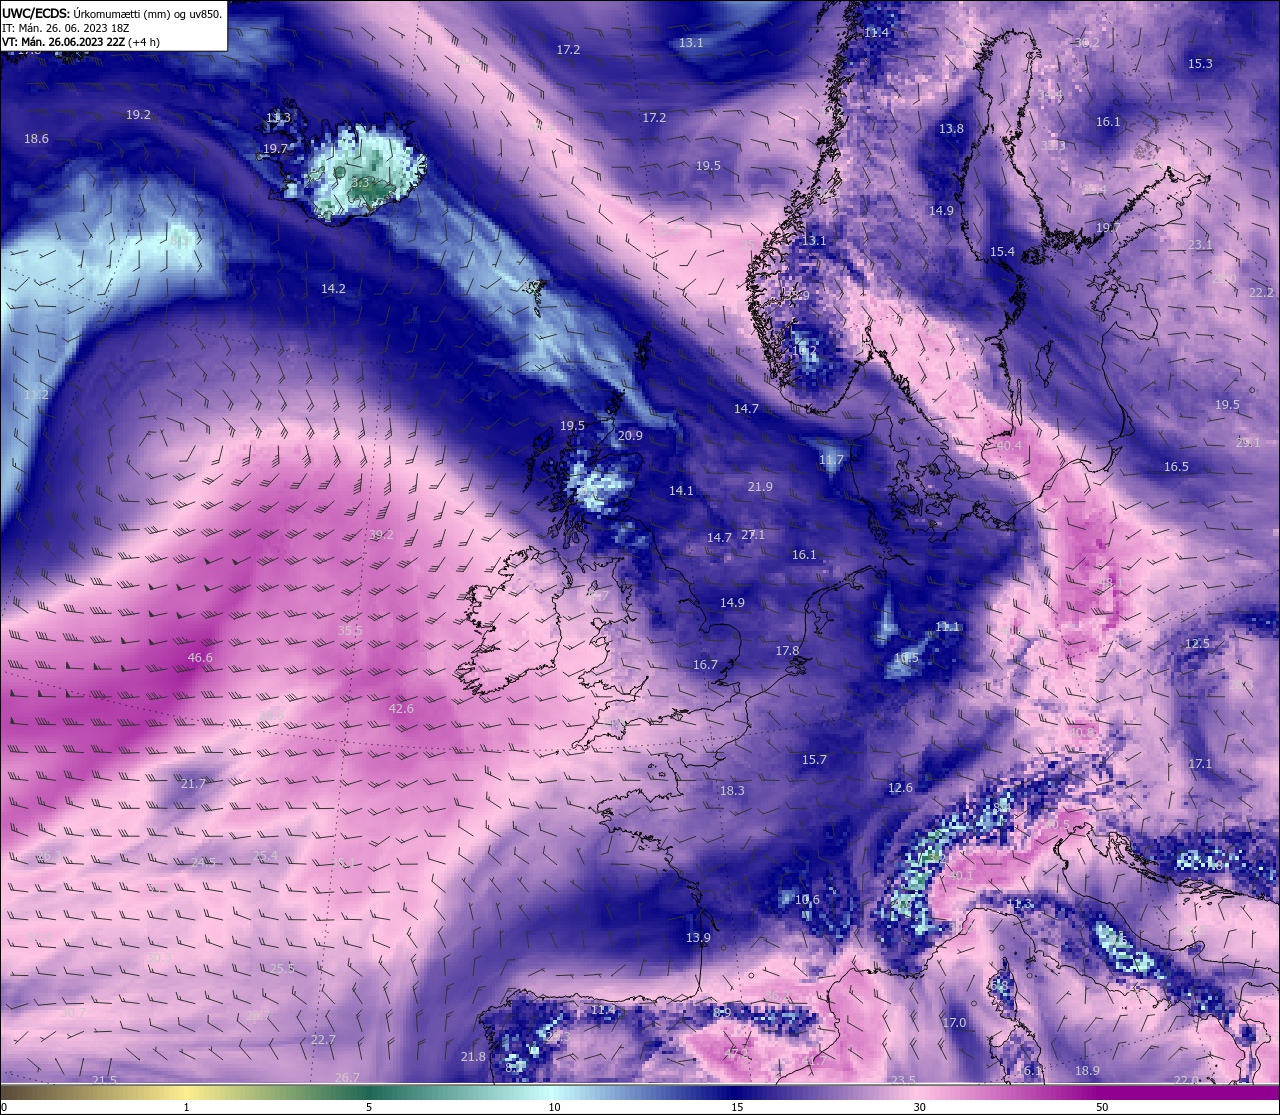
Task: Click the map value 13.8 over northern Sweden
Action: coord(951,129)
